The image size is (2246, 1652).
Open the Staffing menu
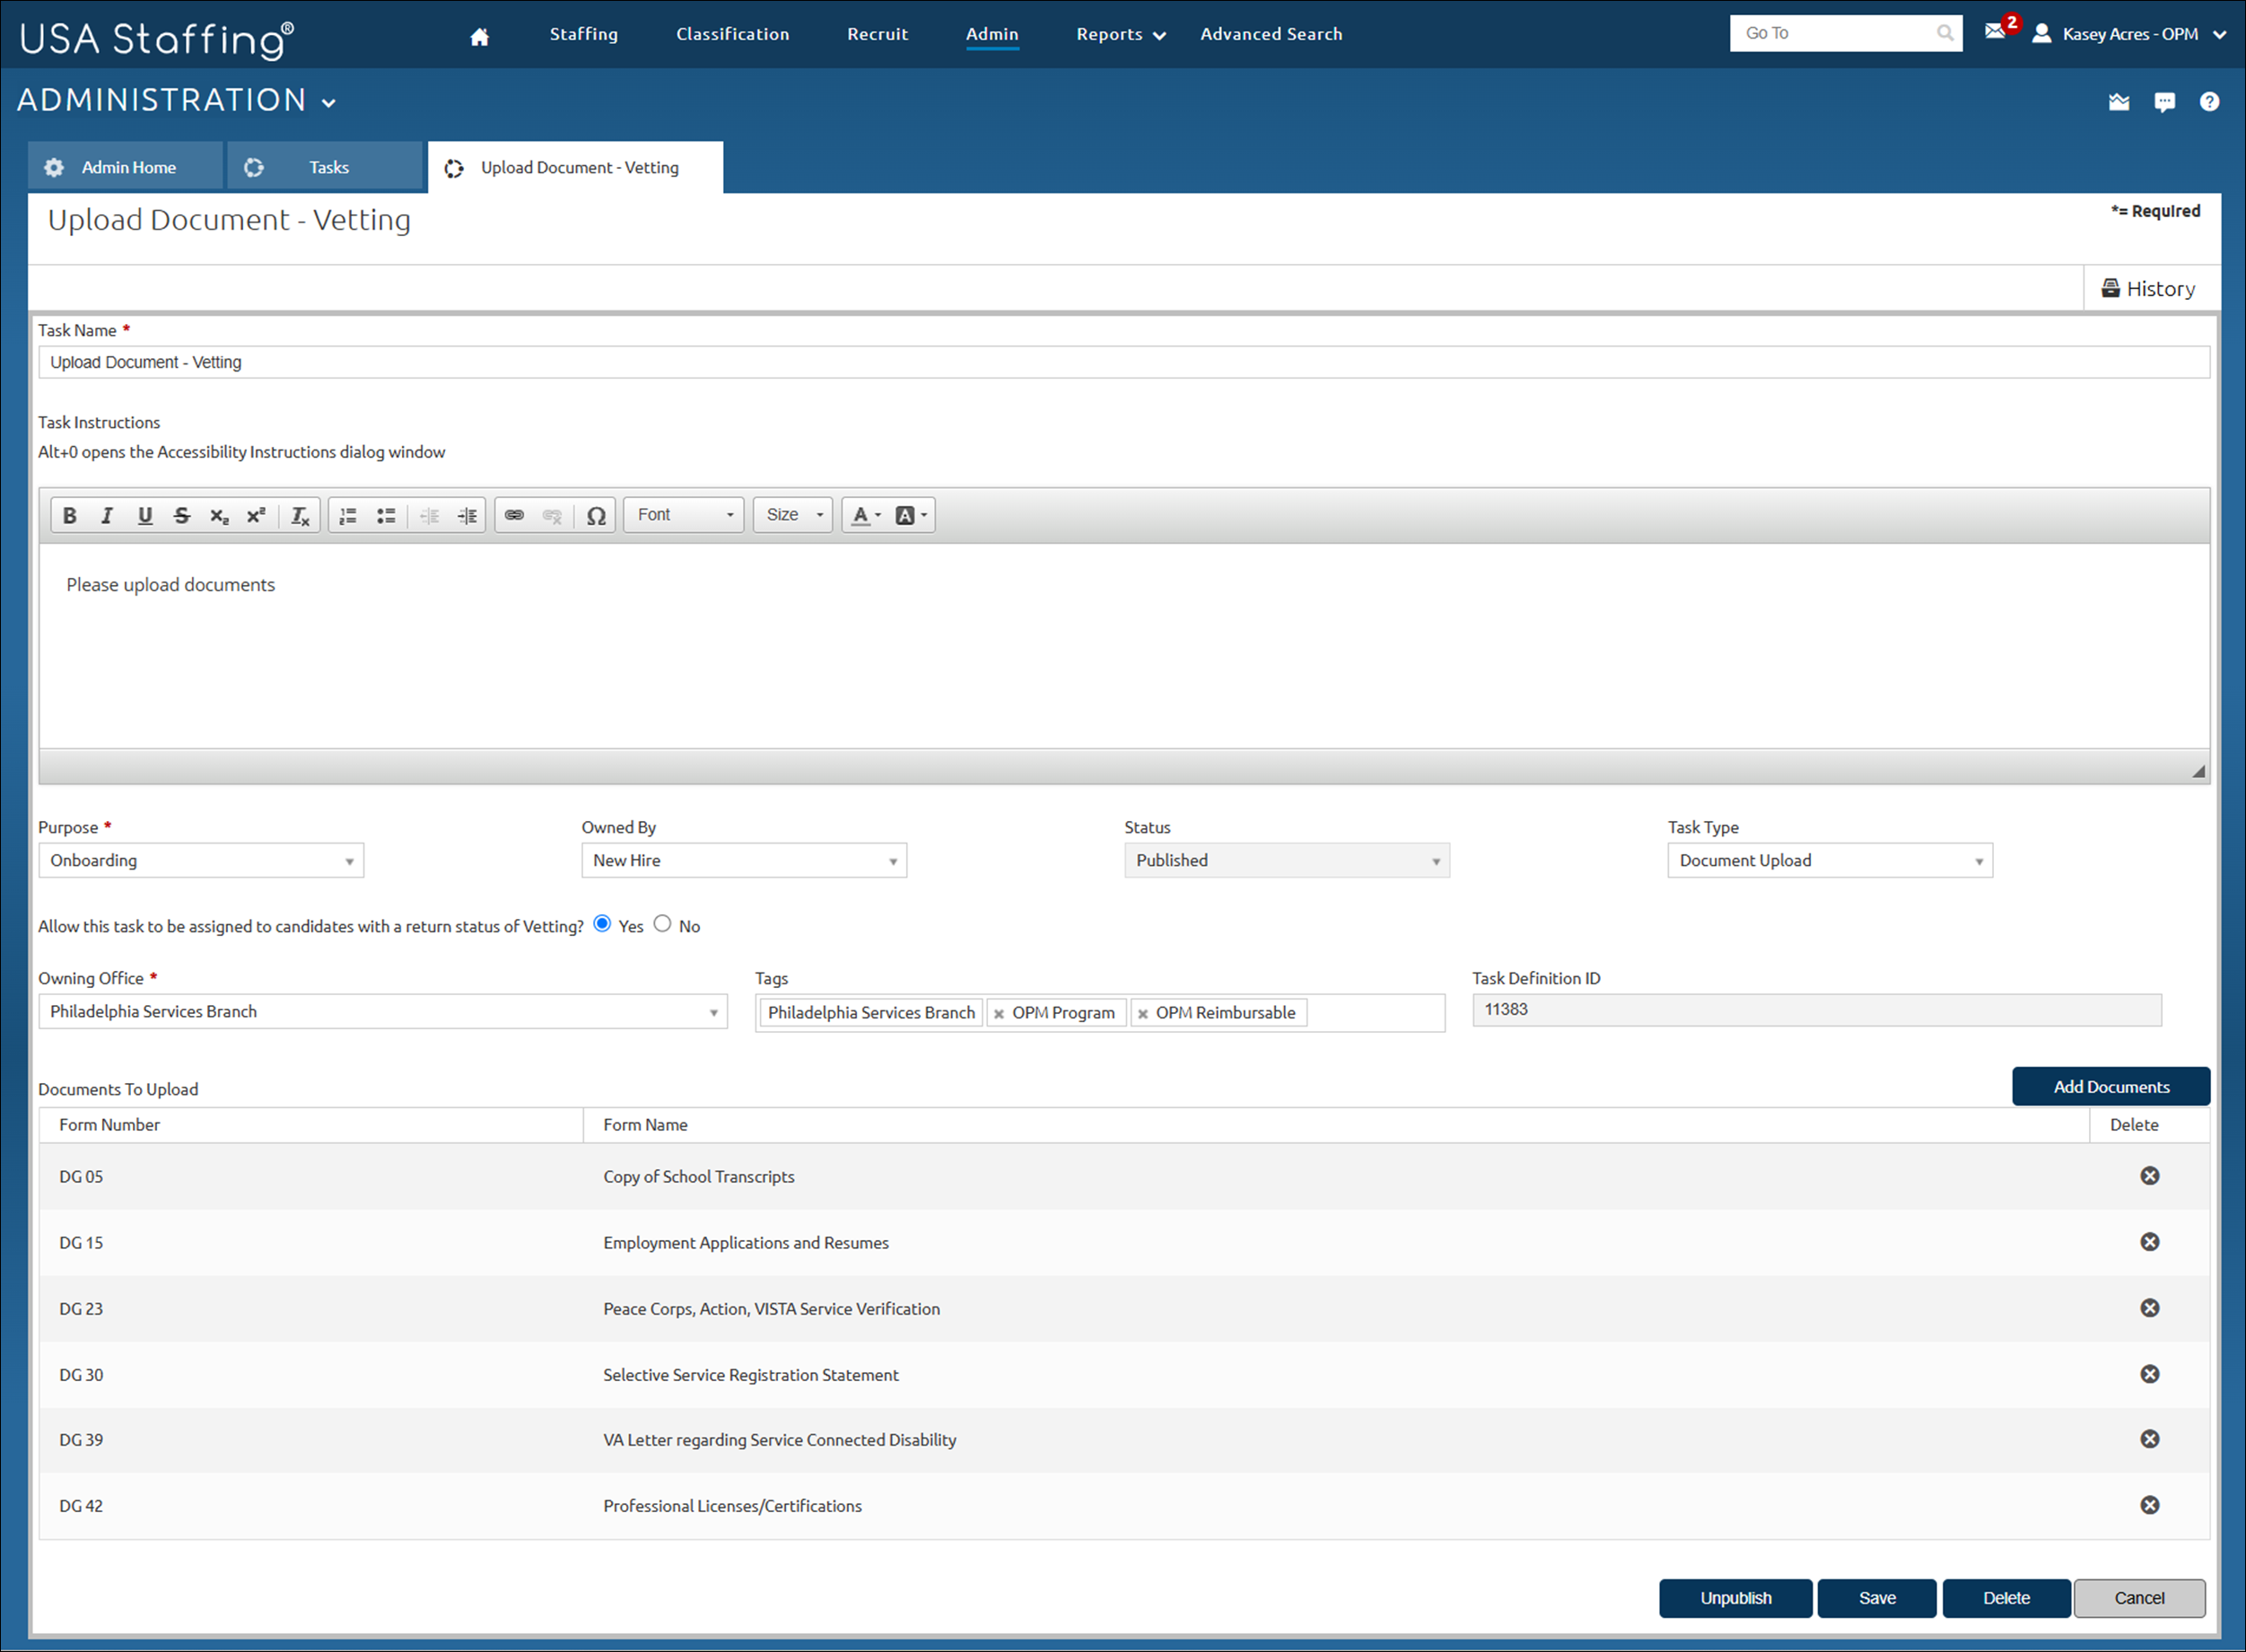click(x=584, y=34)
